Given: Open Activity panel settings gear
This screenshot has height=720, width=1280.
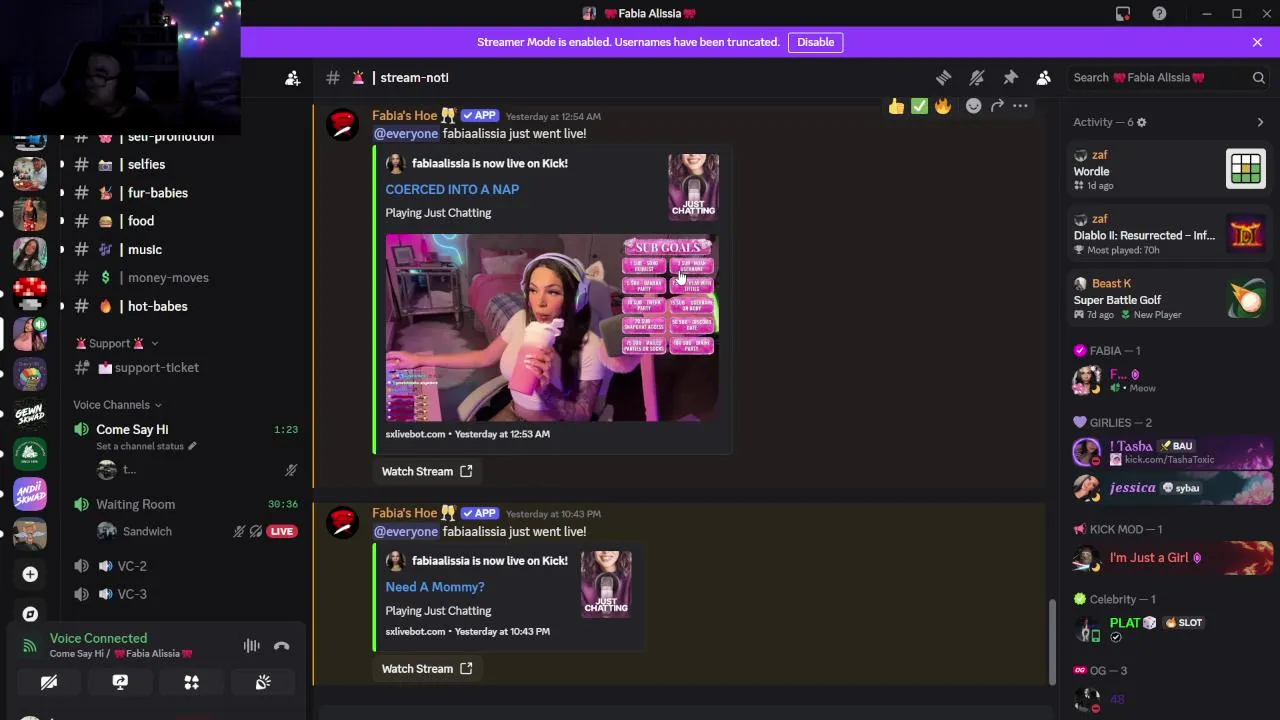Looking at the screenshot, I should 1141,122.
